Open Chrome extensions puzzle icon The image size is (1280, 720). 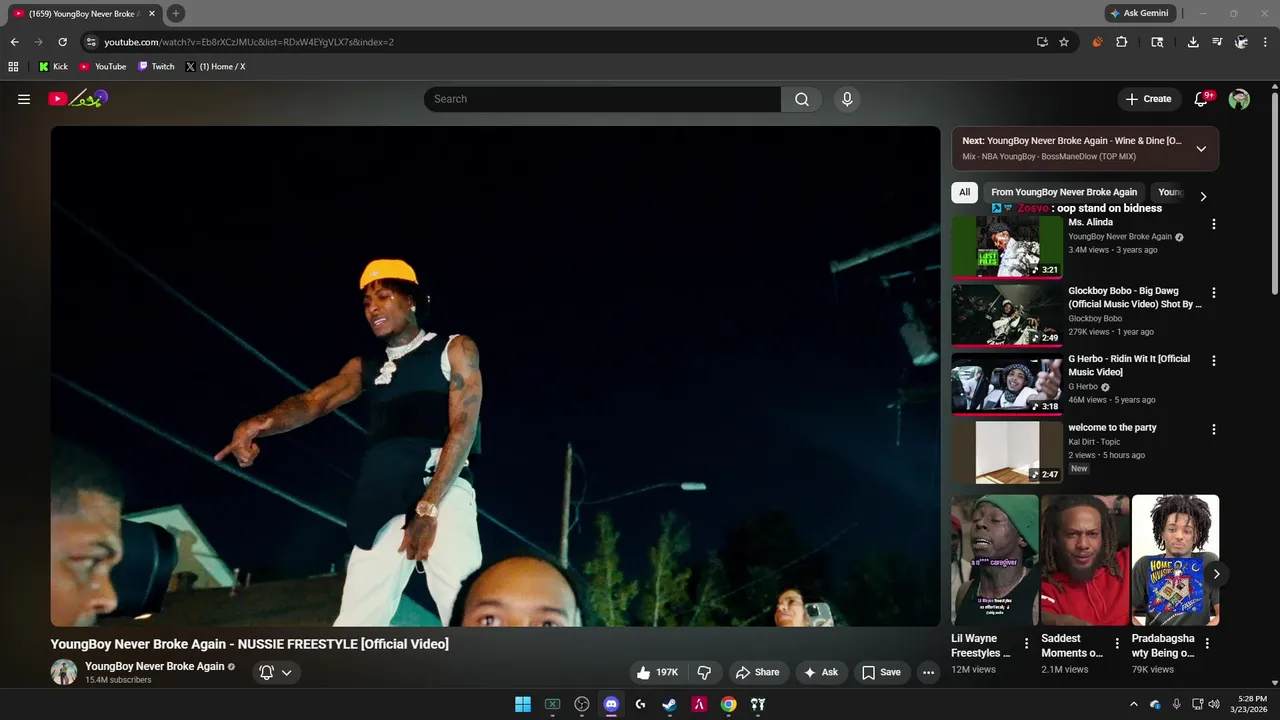coord(1121,42)
